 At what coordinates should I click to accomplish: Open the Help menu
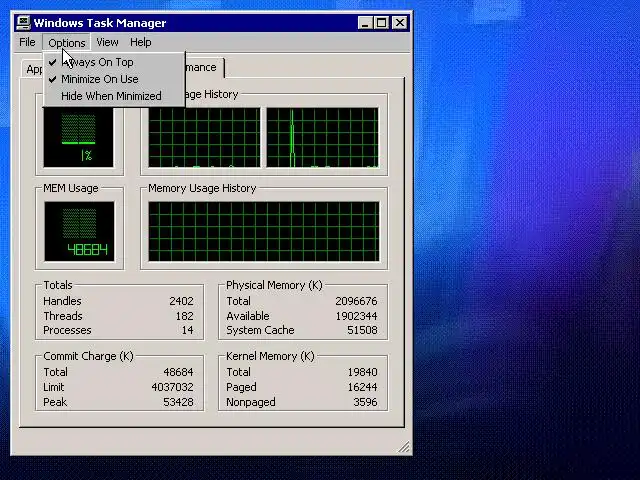[141, 42]
